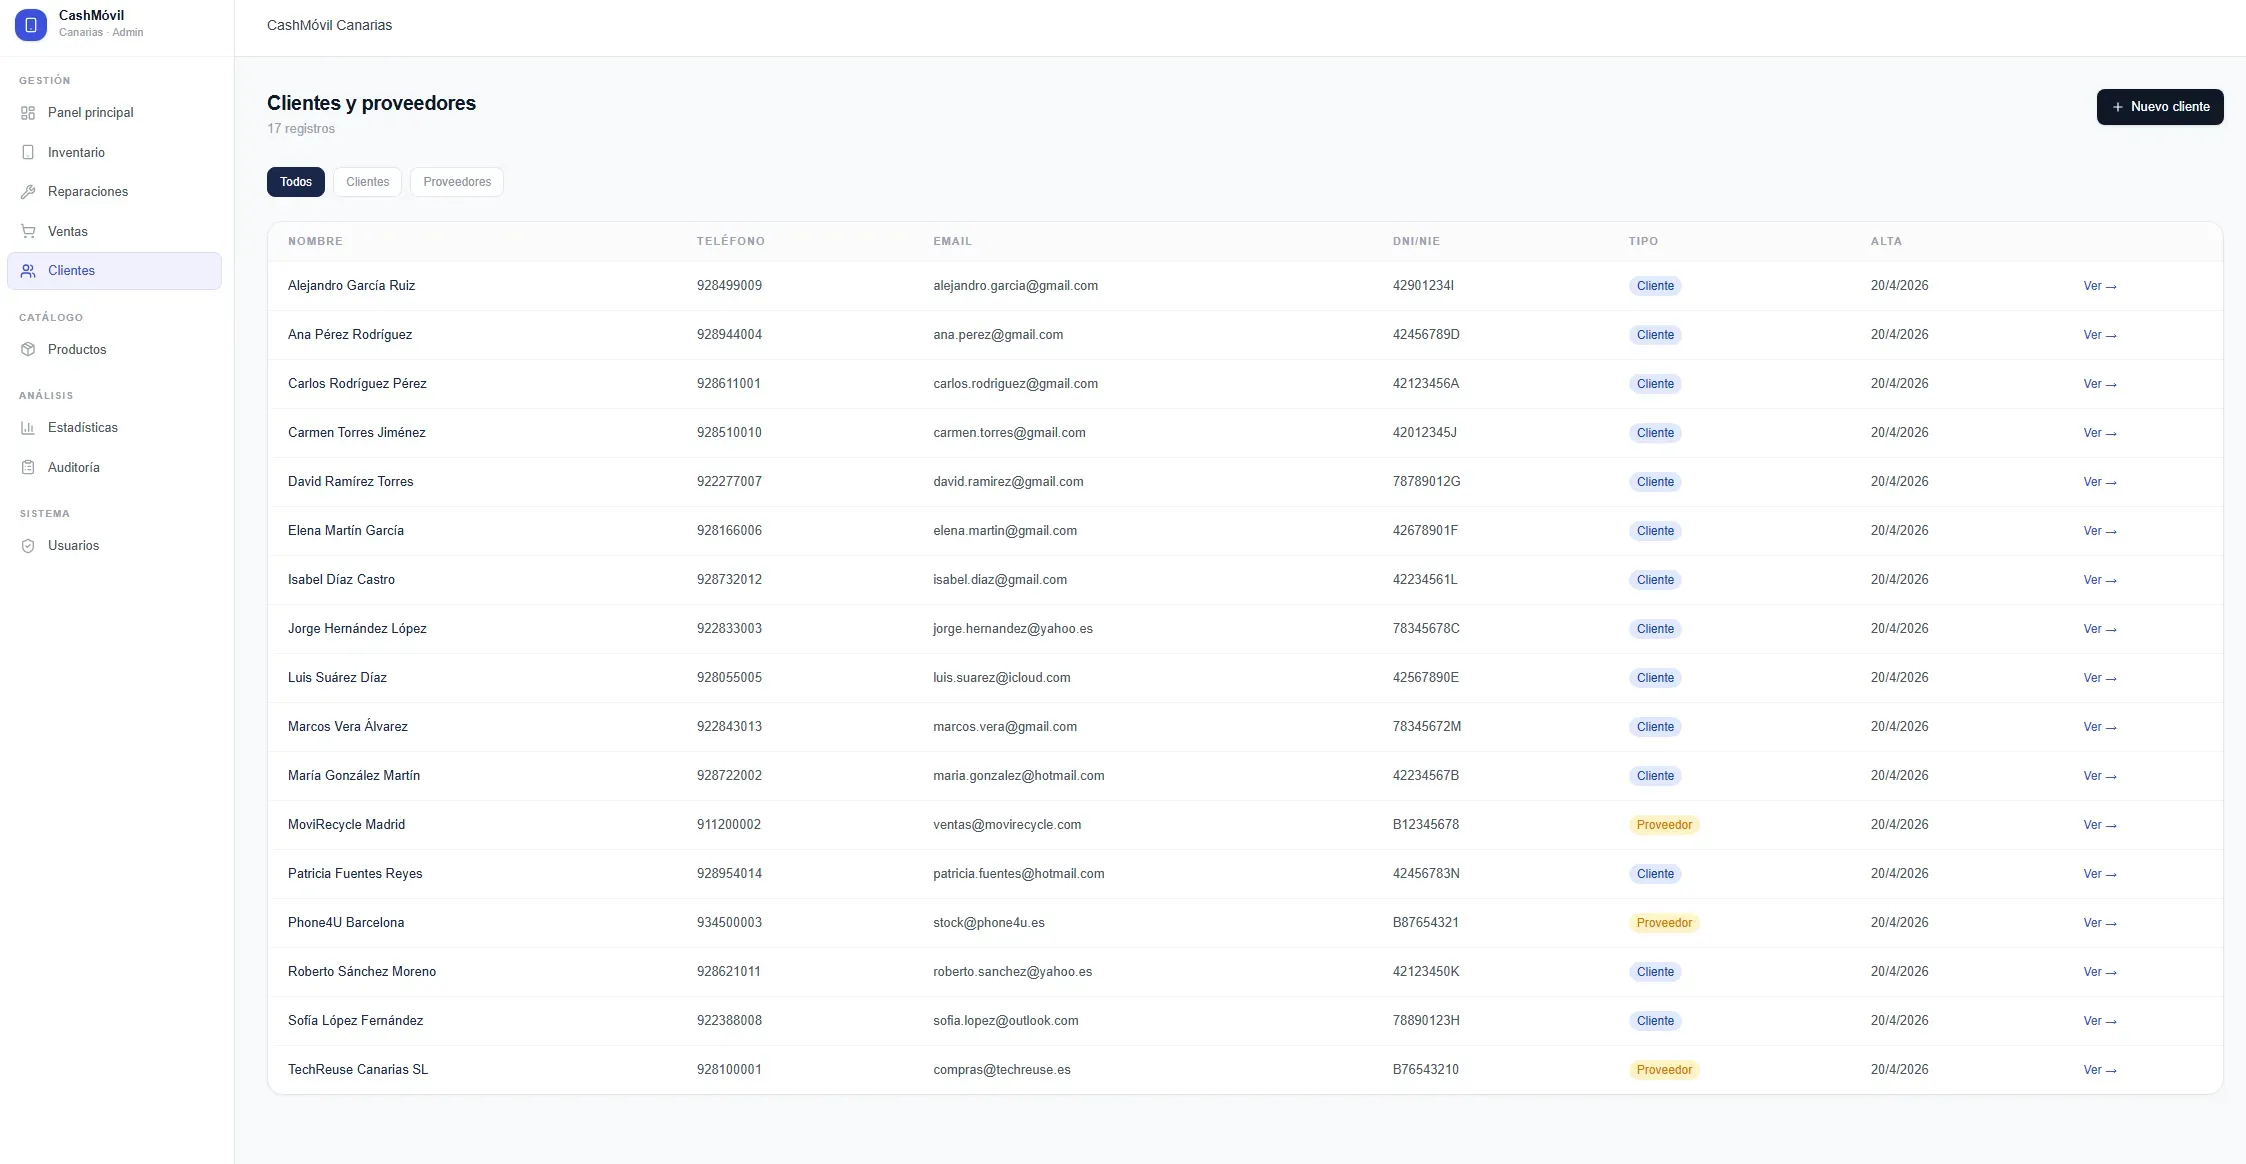Open Panel principal in sidebar
The height and width of the screenshot is (1164, 2246).
114,113
